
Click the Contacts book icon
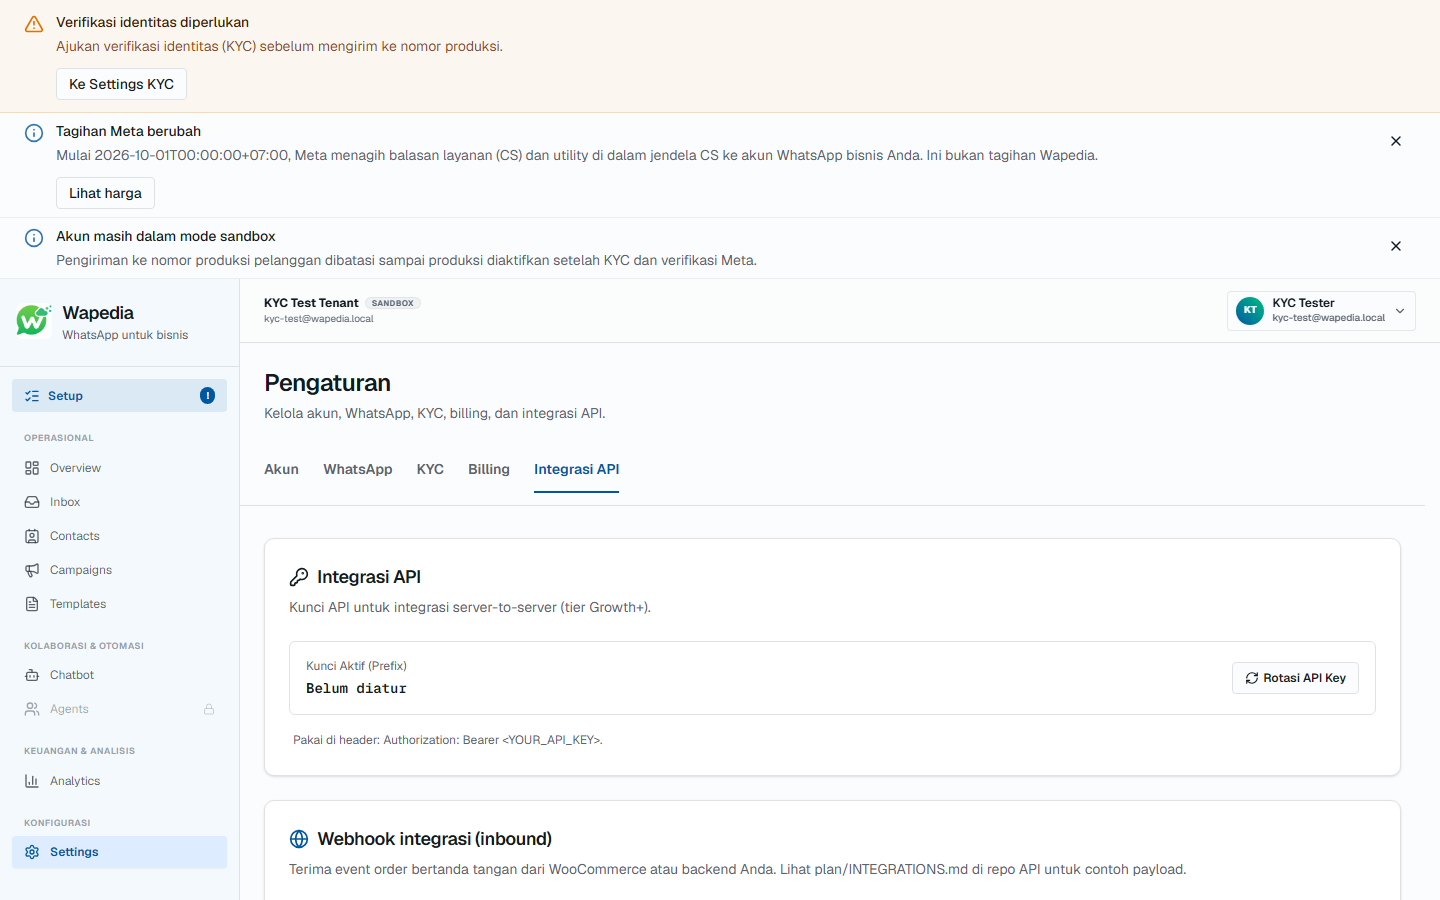point(32,536)
